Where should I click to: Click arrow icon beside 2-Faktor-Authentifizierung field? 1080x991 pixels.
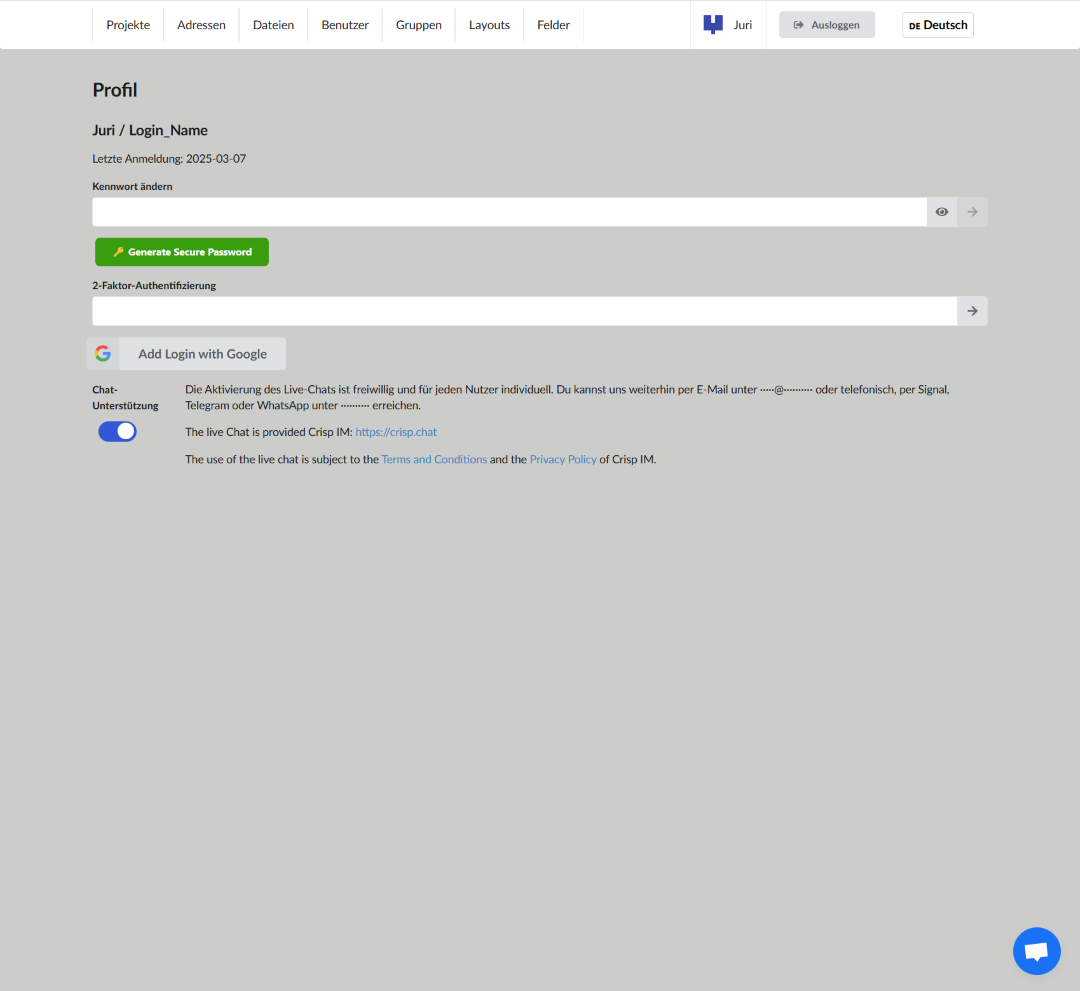pos(971,311)
